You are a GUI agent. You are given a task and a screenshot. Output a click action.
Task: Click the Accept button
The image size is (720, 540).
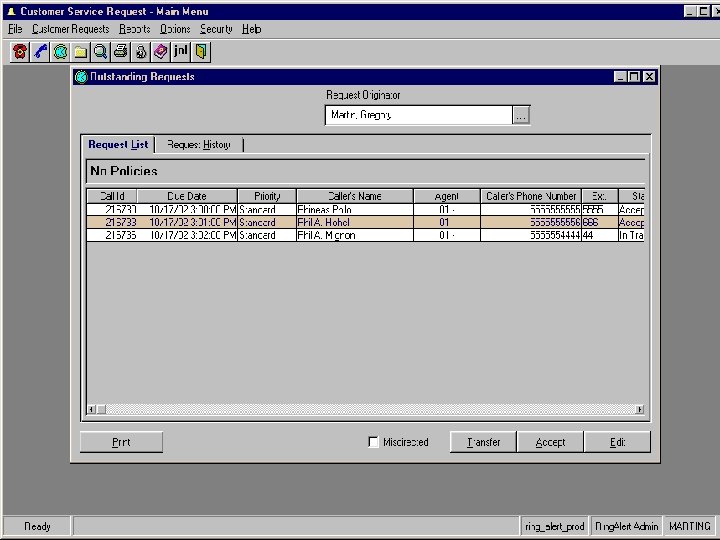[x=550, y=442]
